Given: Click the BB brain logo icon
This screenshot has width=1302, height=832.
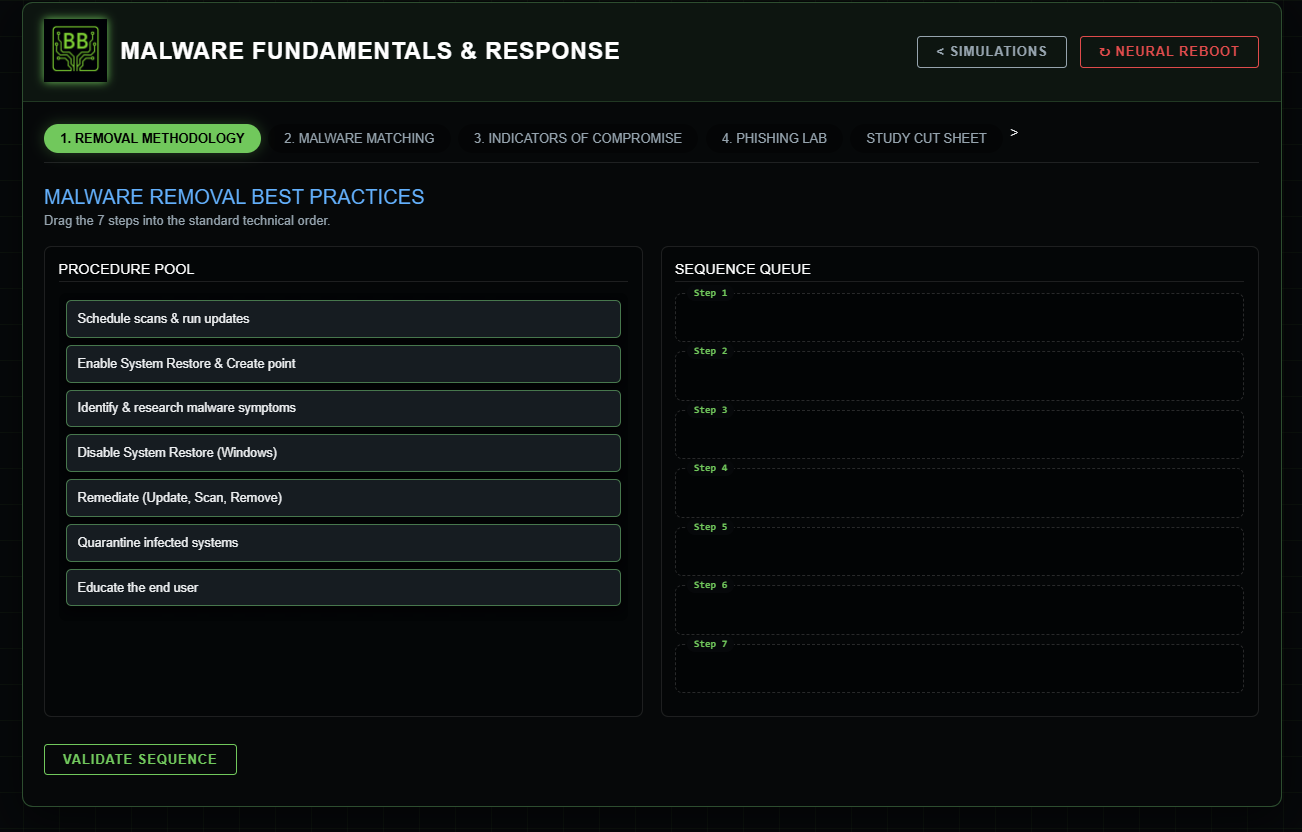Looking at the screenshot, I should [x=75, y=49].
